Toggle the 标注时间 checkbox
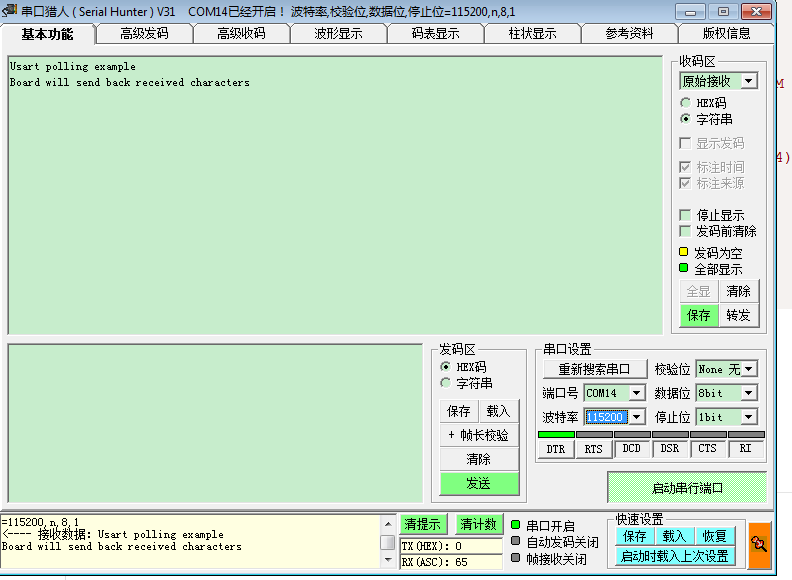This screenshot has height=580, width=792. (685, 167)
